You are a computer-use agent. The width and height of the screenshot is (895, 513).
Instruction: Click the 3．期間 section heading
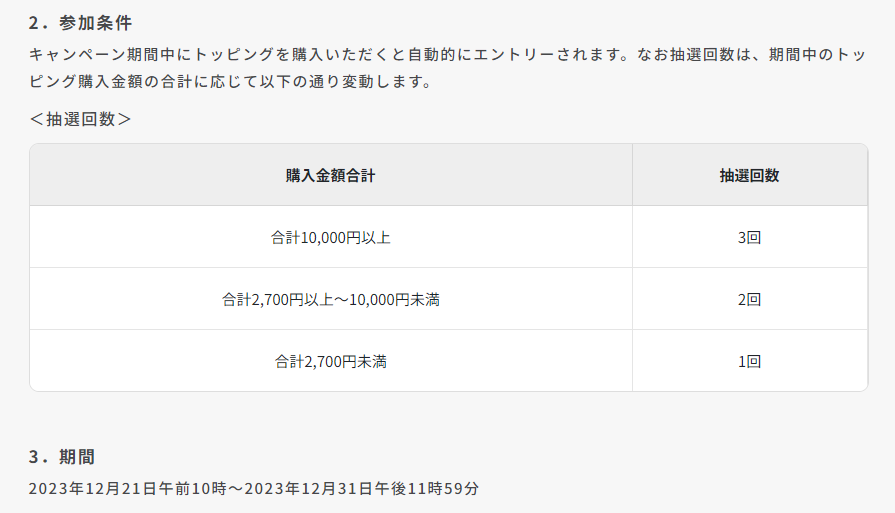(x=62, y=457)
